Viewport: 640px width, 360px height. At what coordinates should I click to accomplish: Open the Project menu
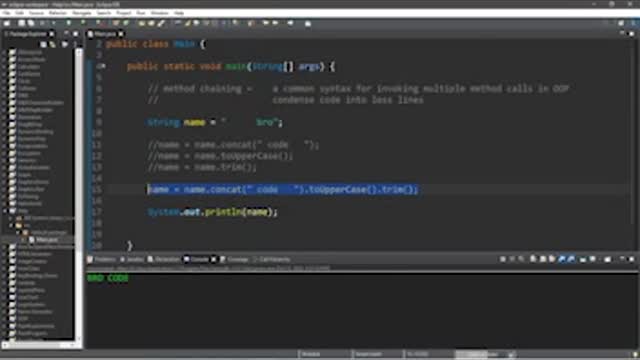pos(123,13)
